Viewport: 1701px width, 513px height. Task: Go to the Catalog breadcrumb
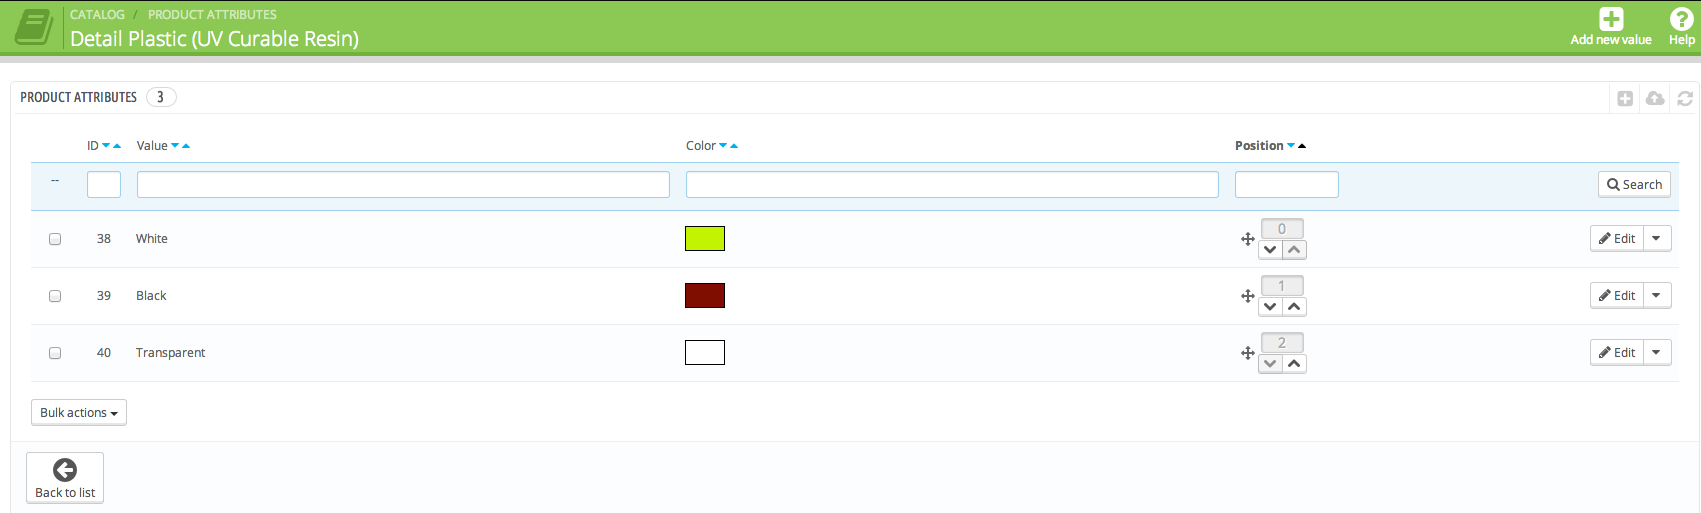(x=97, y=15)
